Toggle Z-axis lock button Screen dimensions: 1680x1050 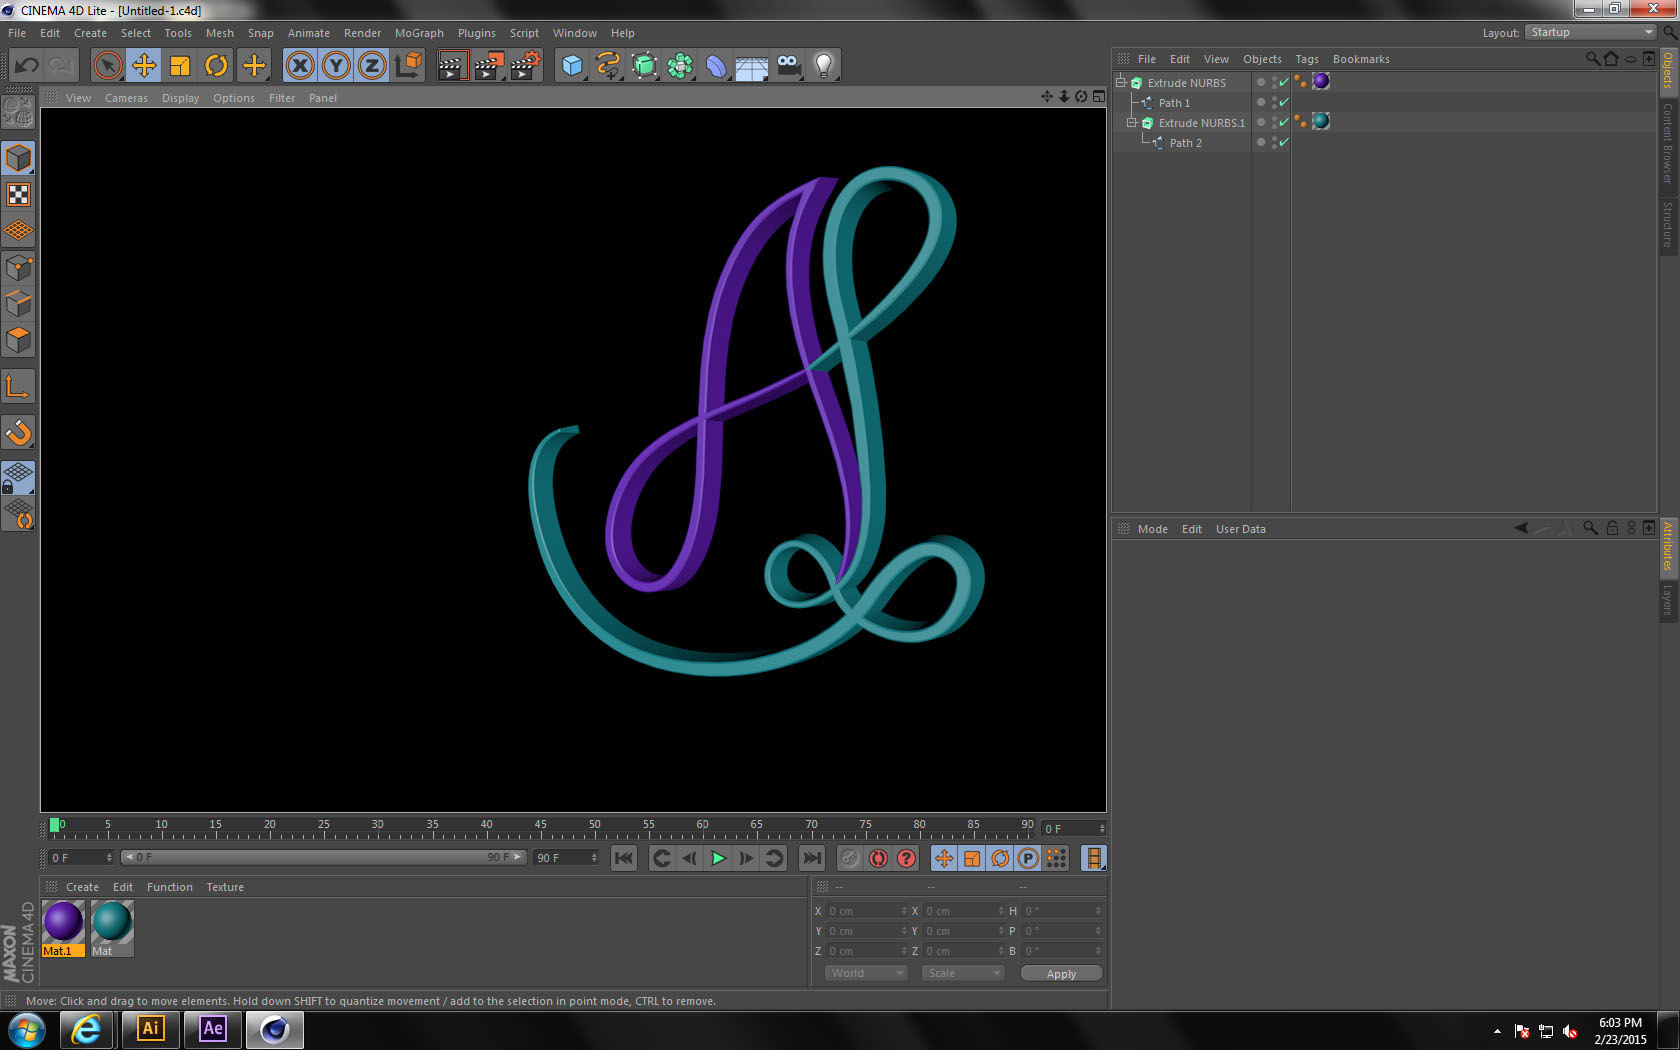click(372, 66)
